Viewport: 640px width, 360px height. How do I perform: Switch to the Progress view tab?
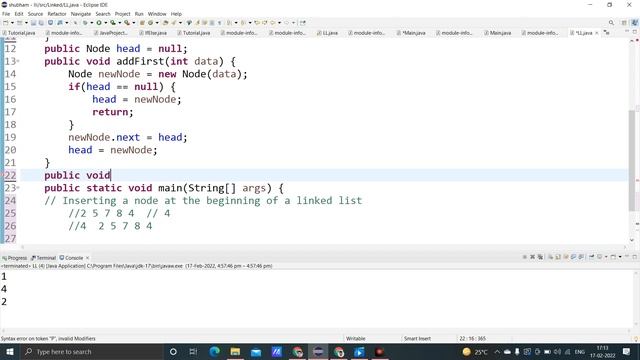coord(14,258)
